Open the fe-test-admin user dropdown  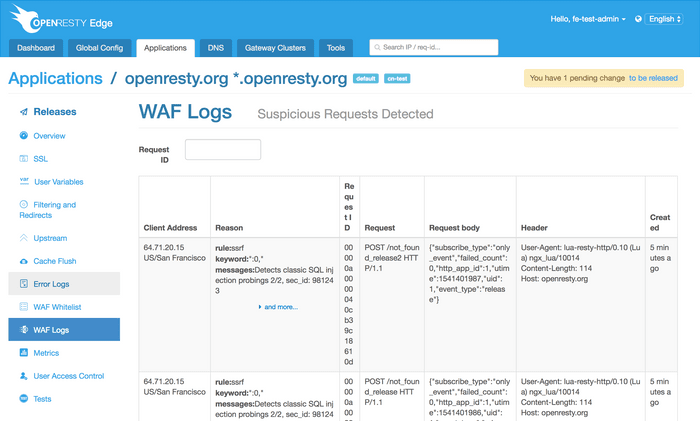pyautogui.click(x=588, y=19)
